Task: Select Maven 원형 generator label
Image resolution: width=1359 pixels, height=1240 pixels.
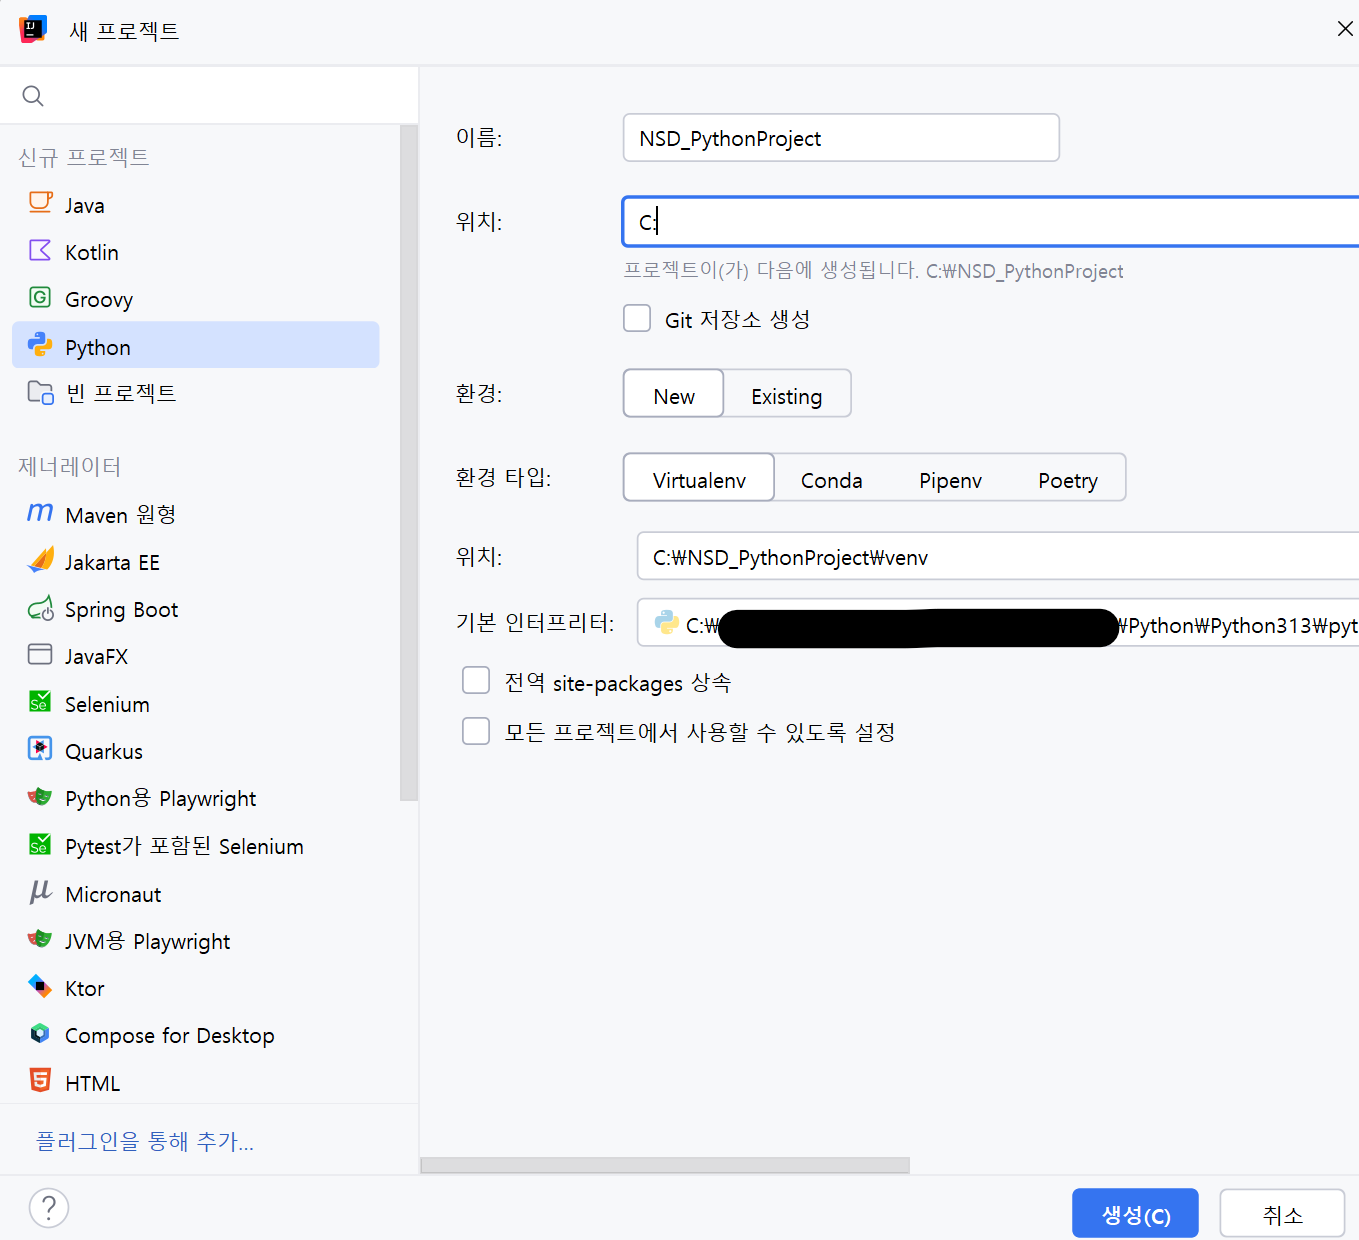Action: 121,514
